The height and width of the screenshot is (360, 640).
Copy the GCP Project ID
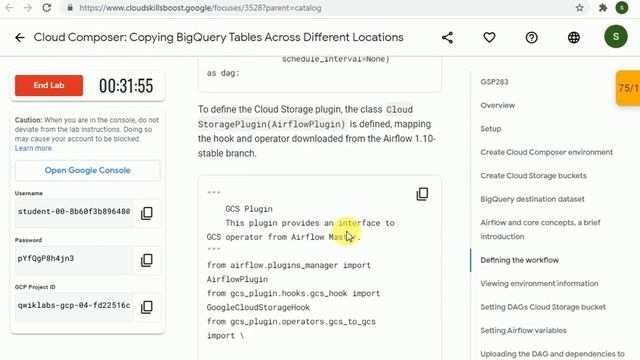tap(147, 307)
